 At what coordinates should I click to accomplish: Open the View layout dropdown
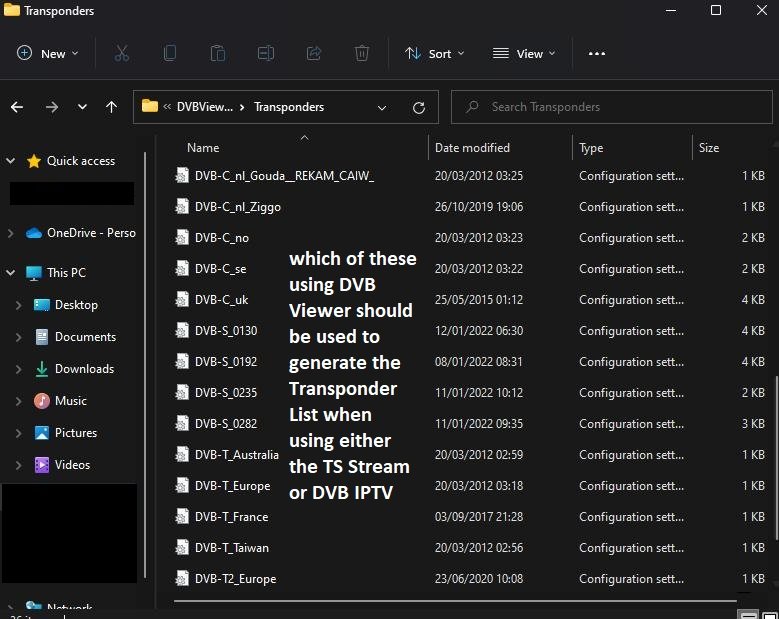point(524,54)
